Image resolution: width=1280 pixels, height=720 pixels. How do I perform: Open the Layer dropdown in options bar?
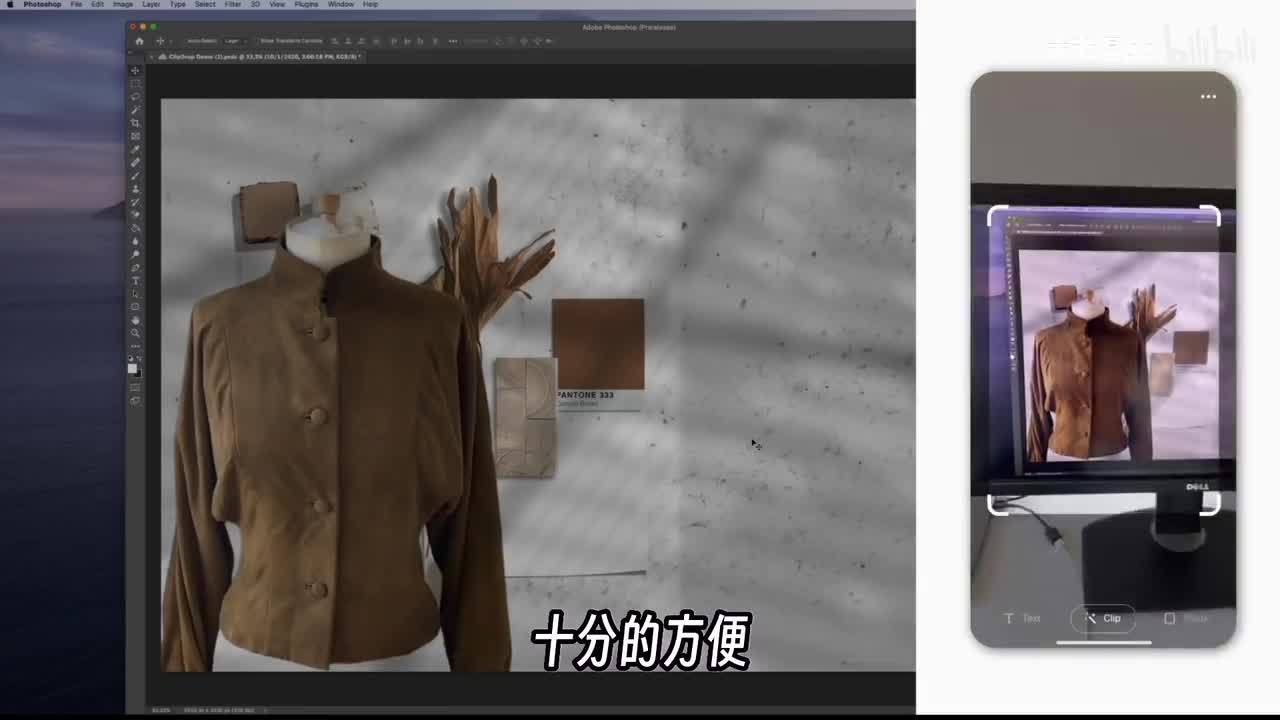[x=234, y=41]
